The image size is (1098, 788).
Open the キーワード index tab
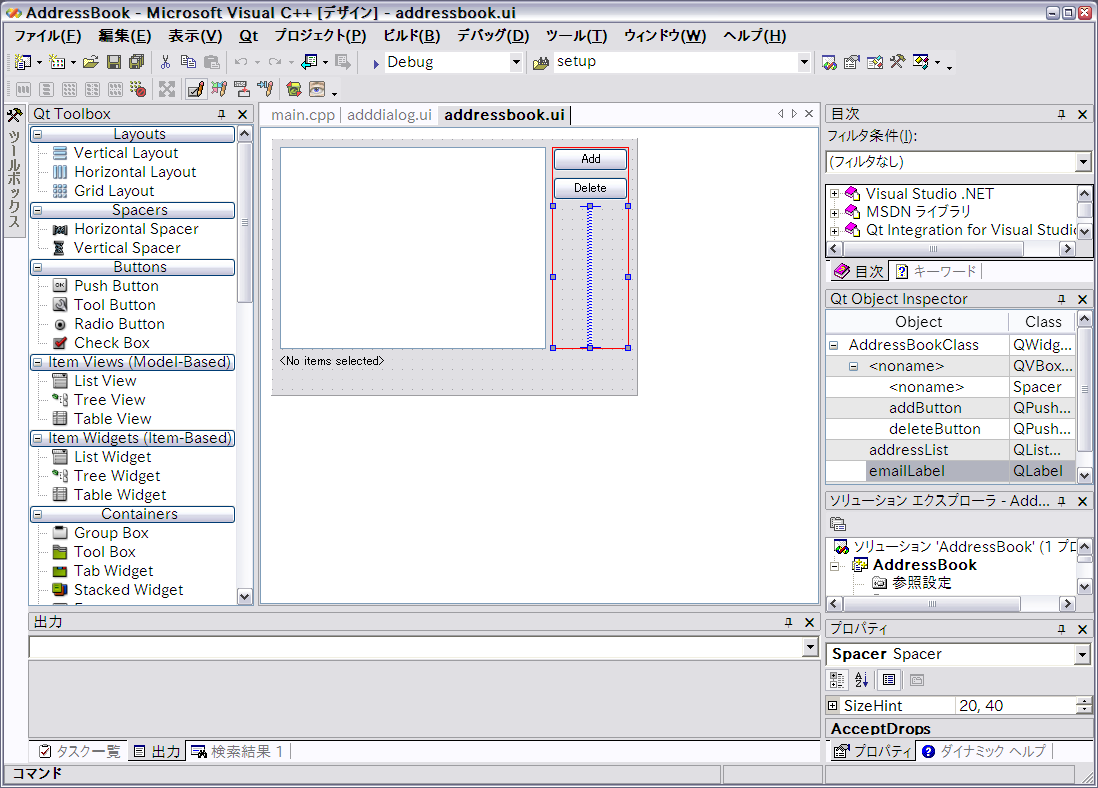[936, 272]
